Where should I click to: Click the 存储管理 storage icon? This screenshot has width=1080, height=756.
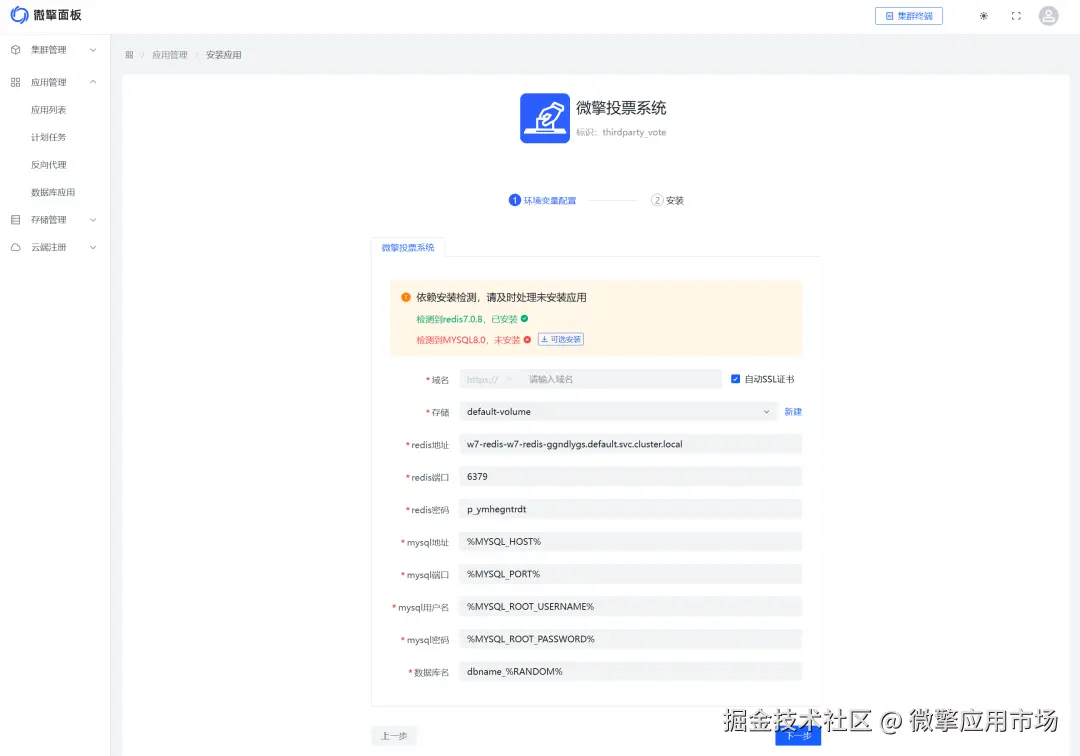[16, 220]
